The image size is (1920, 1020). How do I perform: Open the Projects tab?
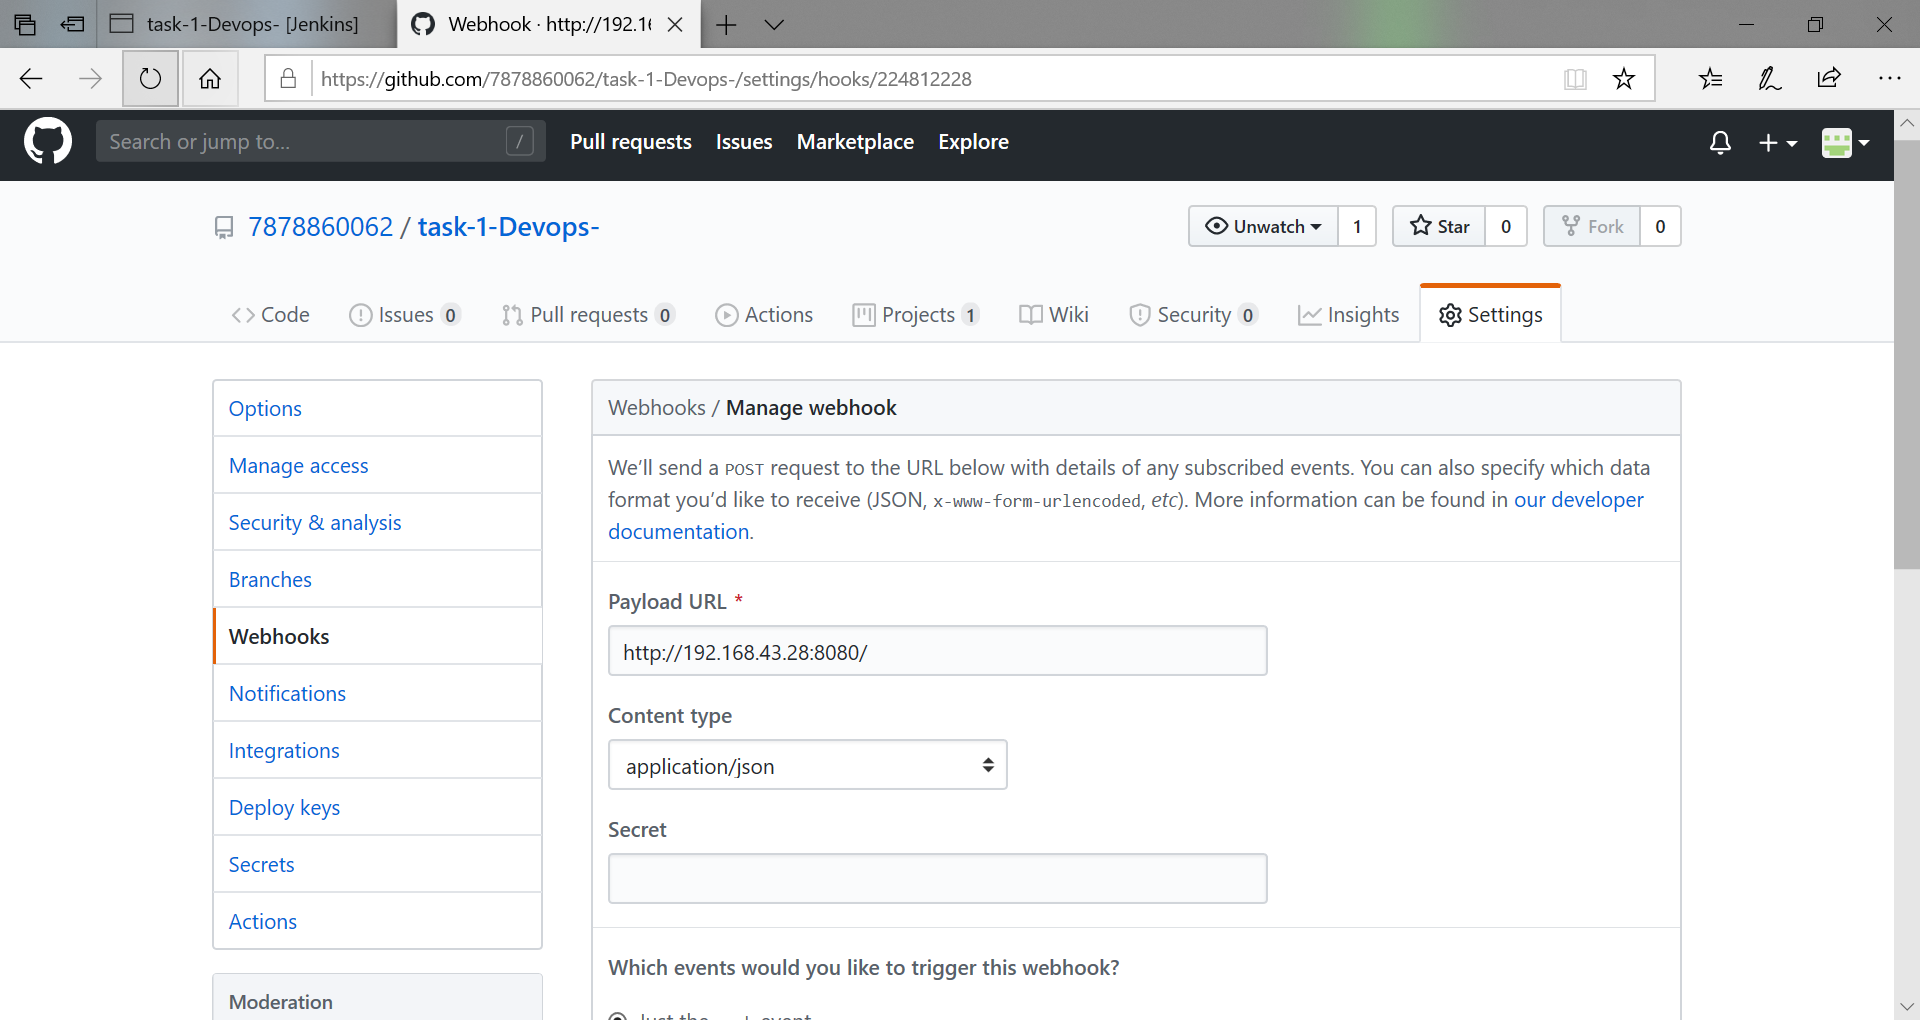(x=915, y=315)
